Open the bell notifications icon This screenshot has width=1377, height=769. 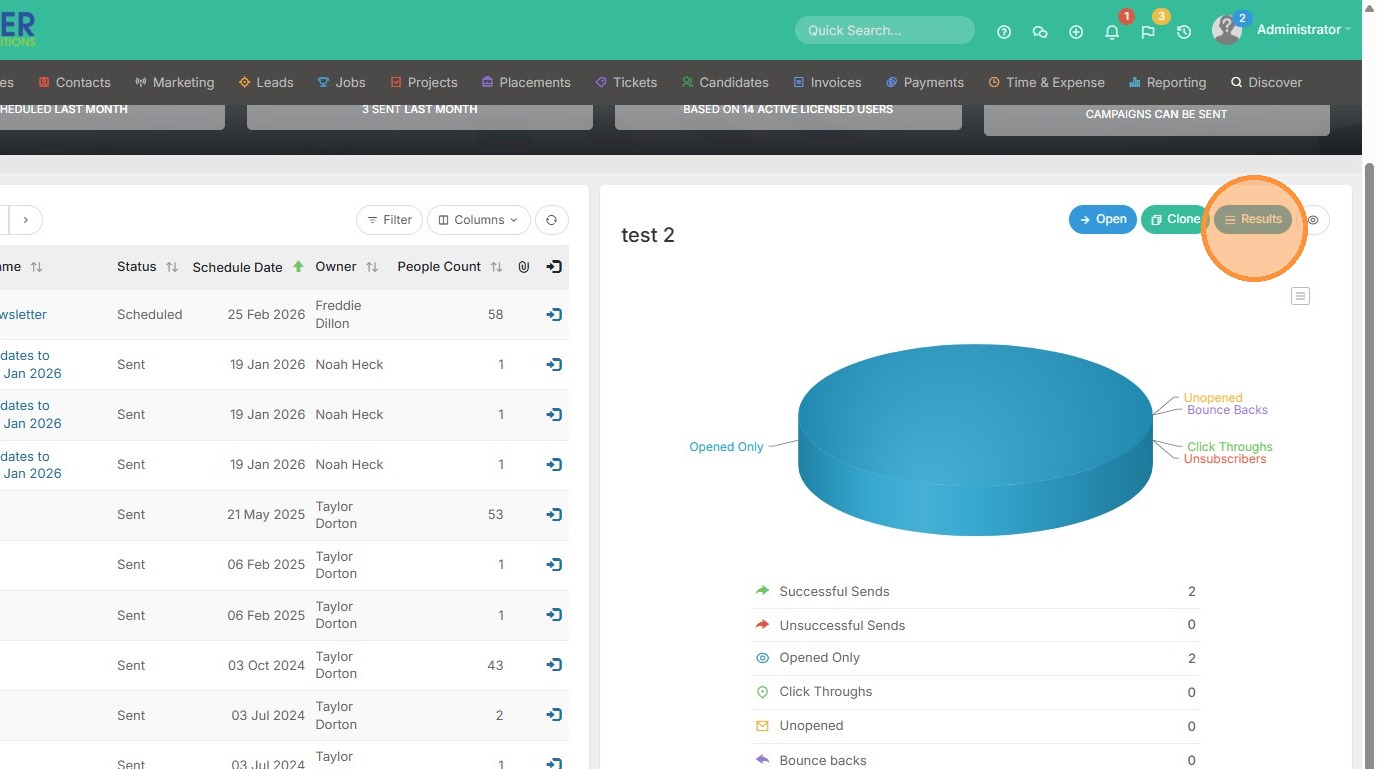pyautogui.click(x=1112, y=32)
